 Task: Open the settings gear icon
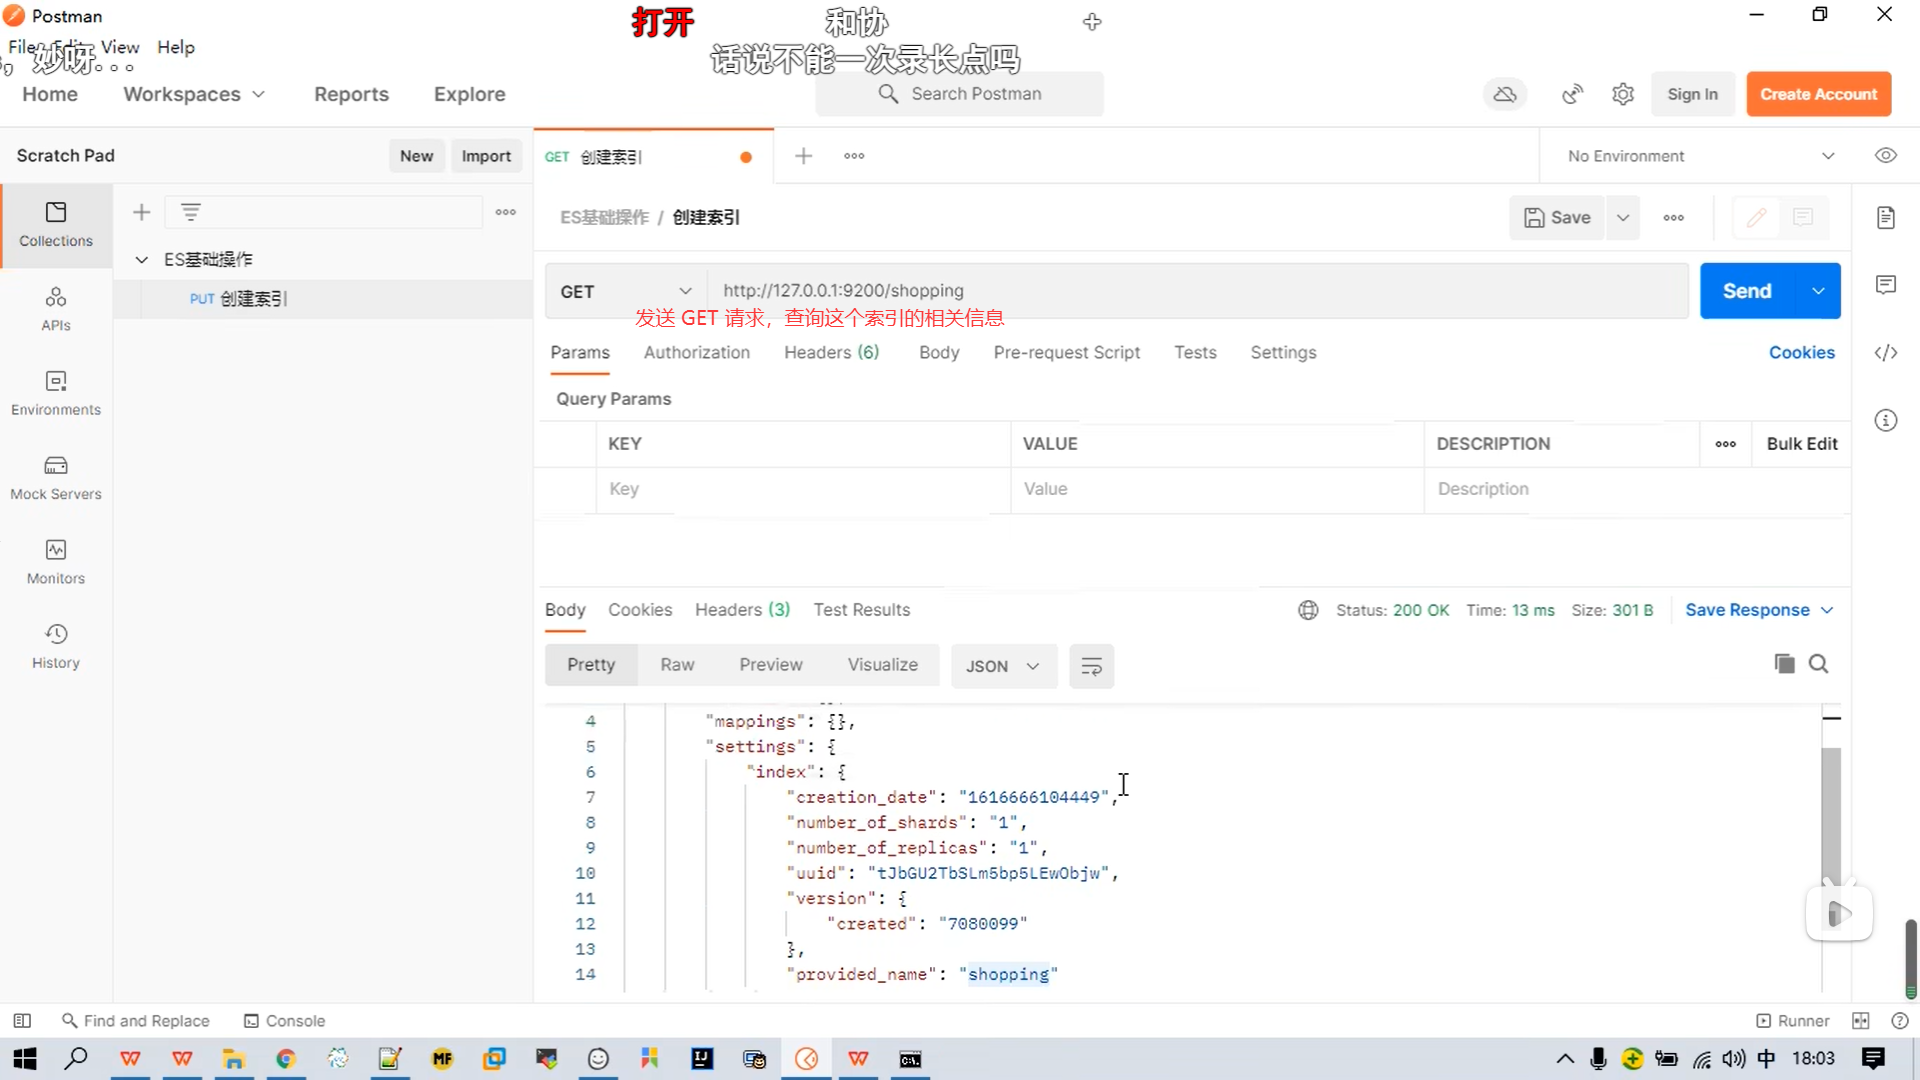tap(1622, 94)
